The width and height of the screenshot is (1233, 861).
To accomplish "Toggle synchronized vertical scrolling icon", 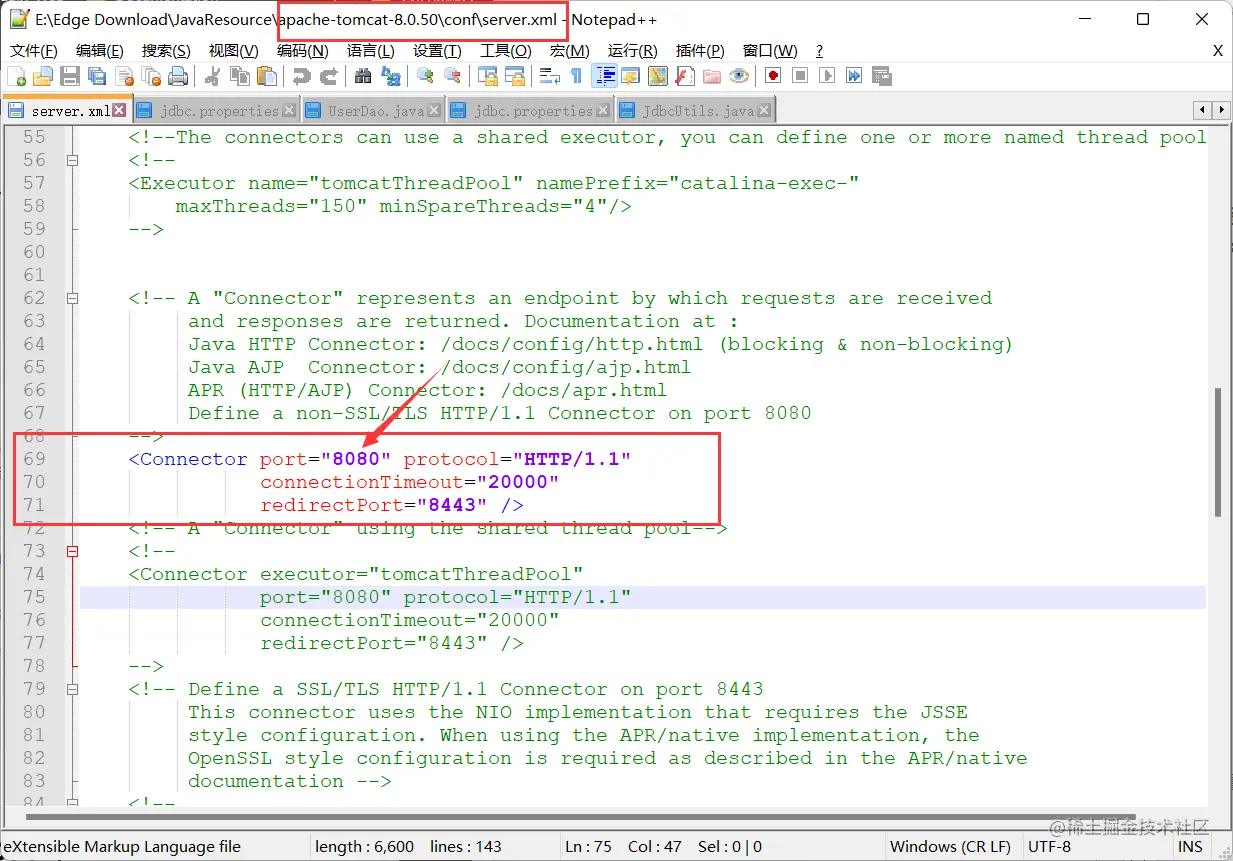I will (488, 76).
